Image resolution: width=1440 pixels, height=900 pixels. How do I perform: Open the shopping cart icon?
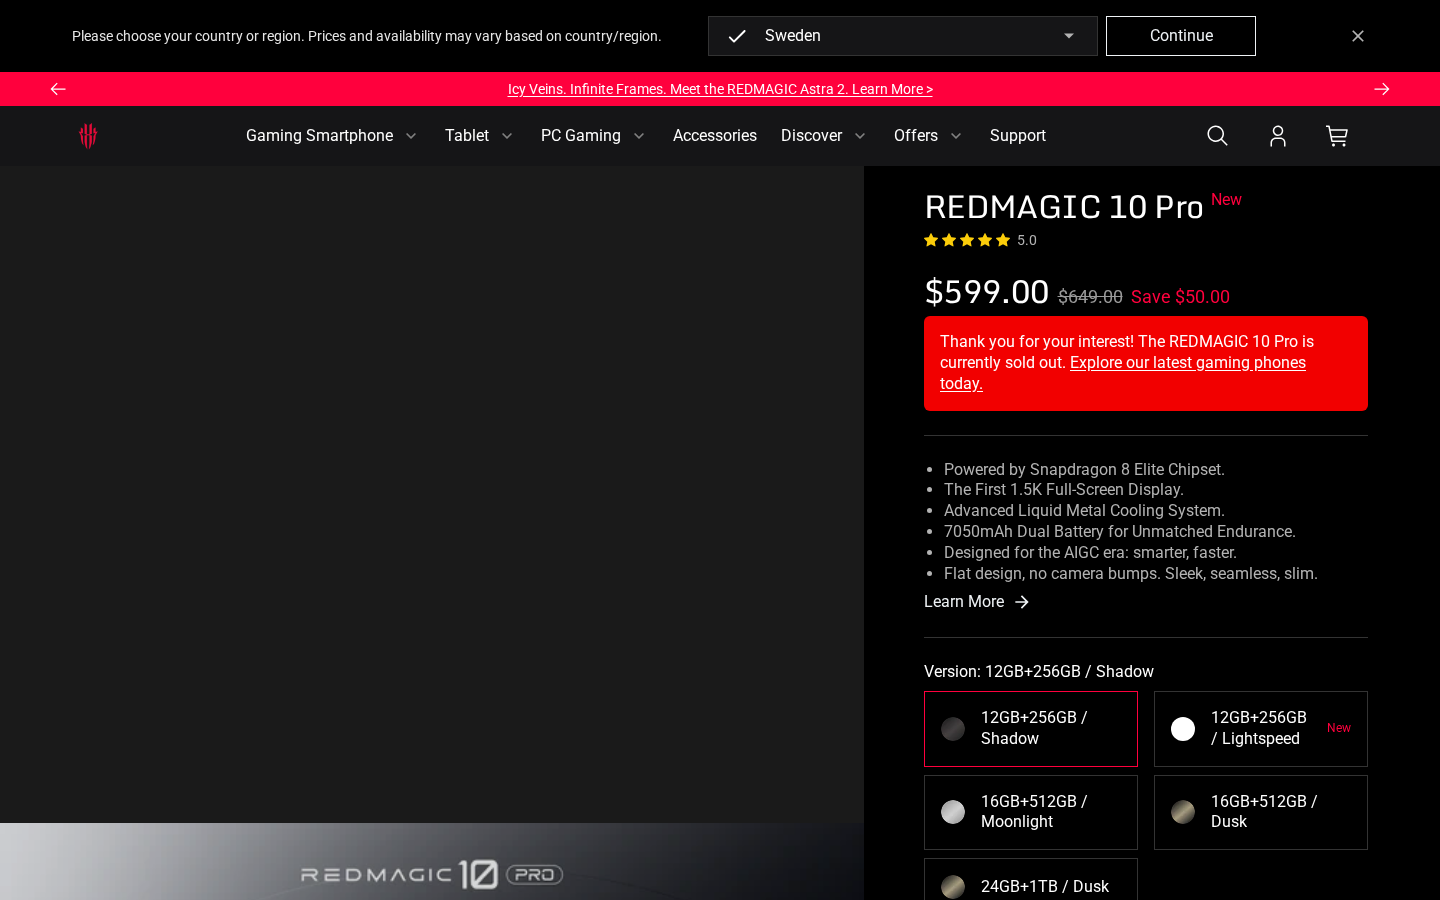point(1337,136)
